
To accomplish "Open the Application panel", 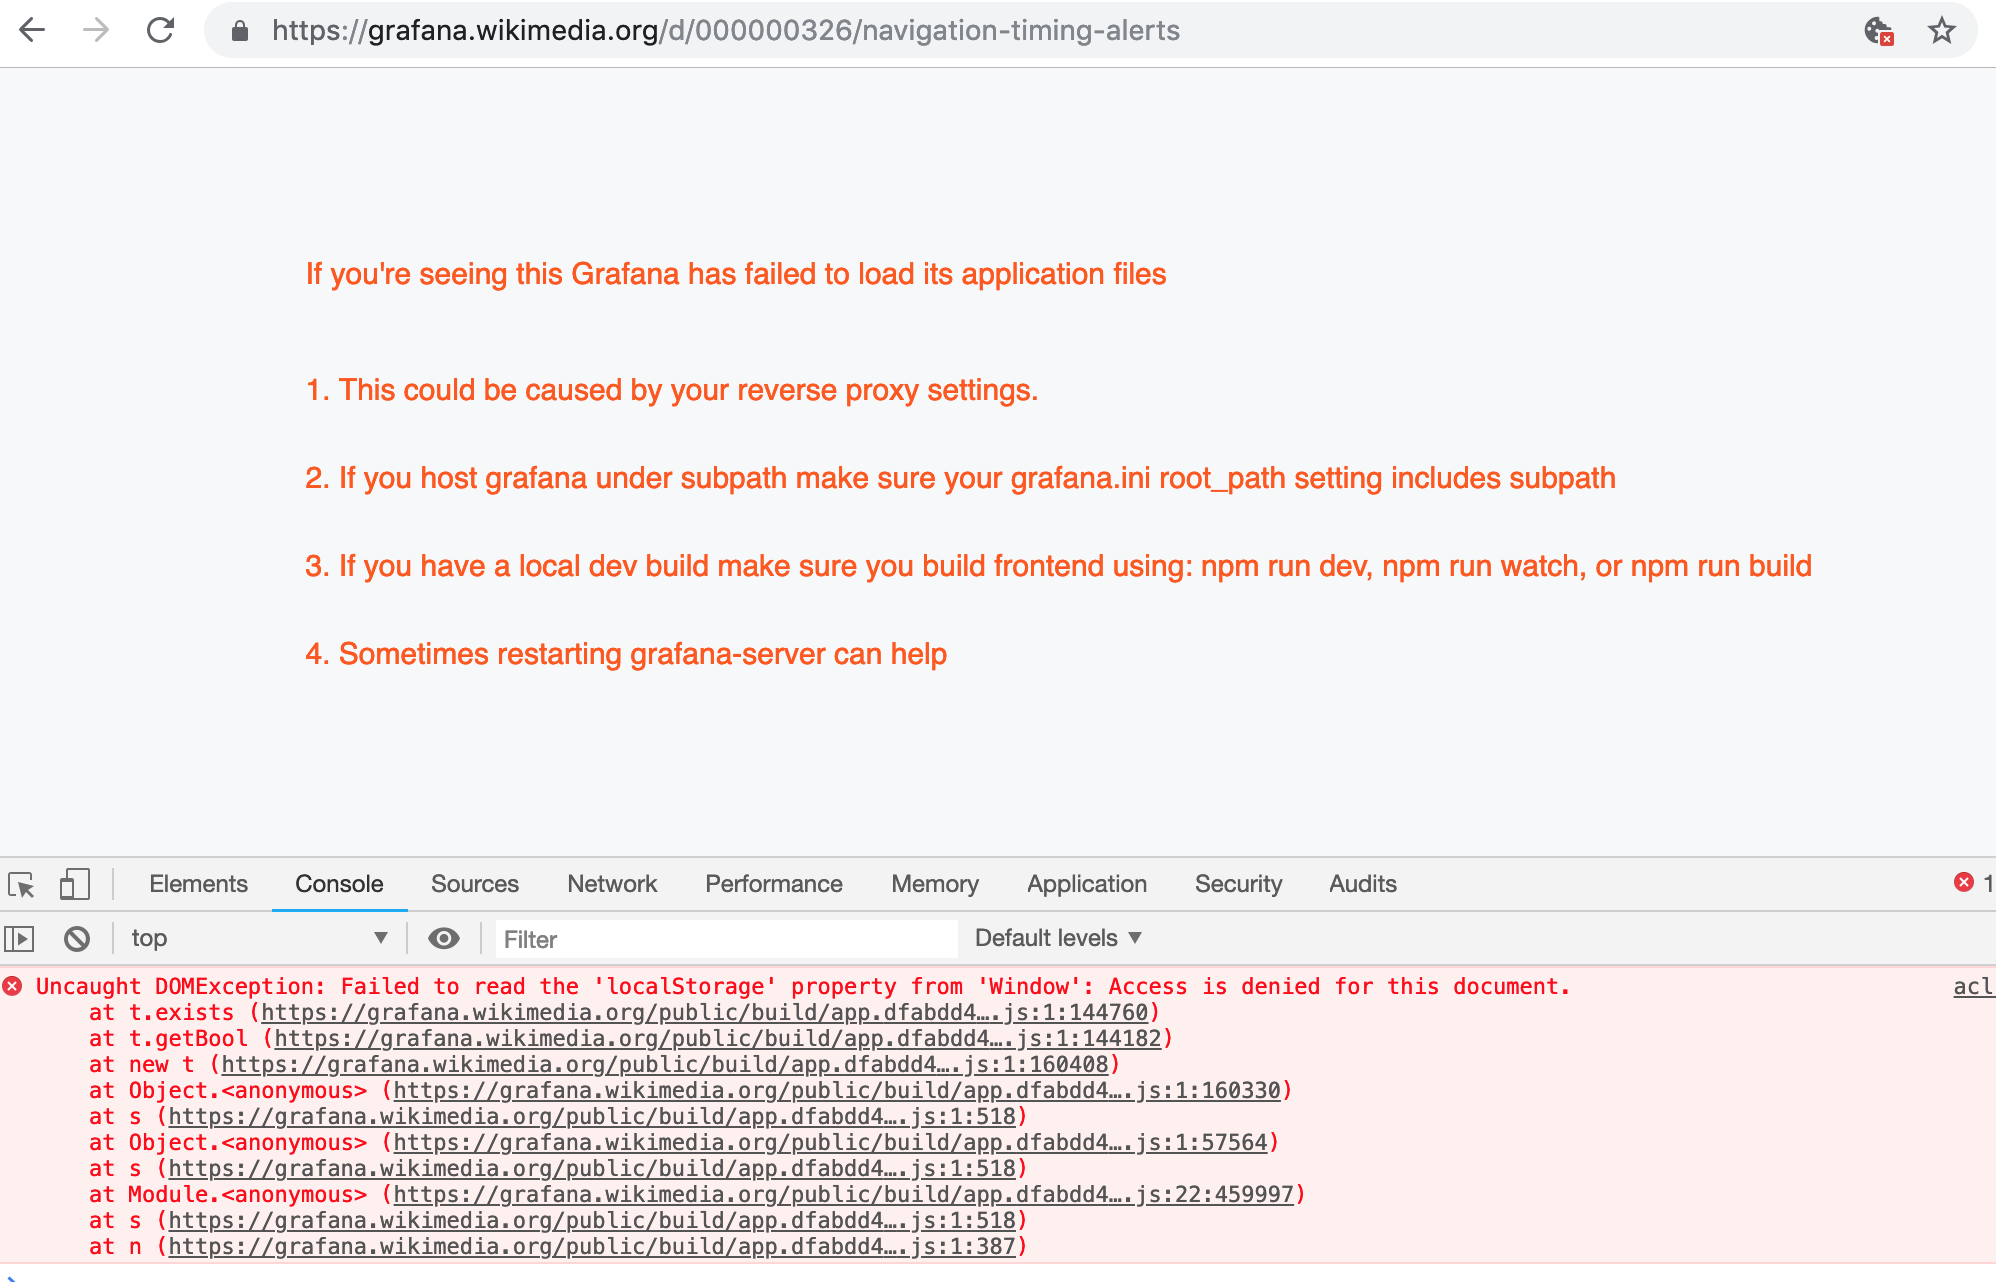I will pyautogui.click(x=1086, y=884).
